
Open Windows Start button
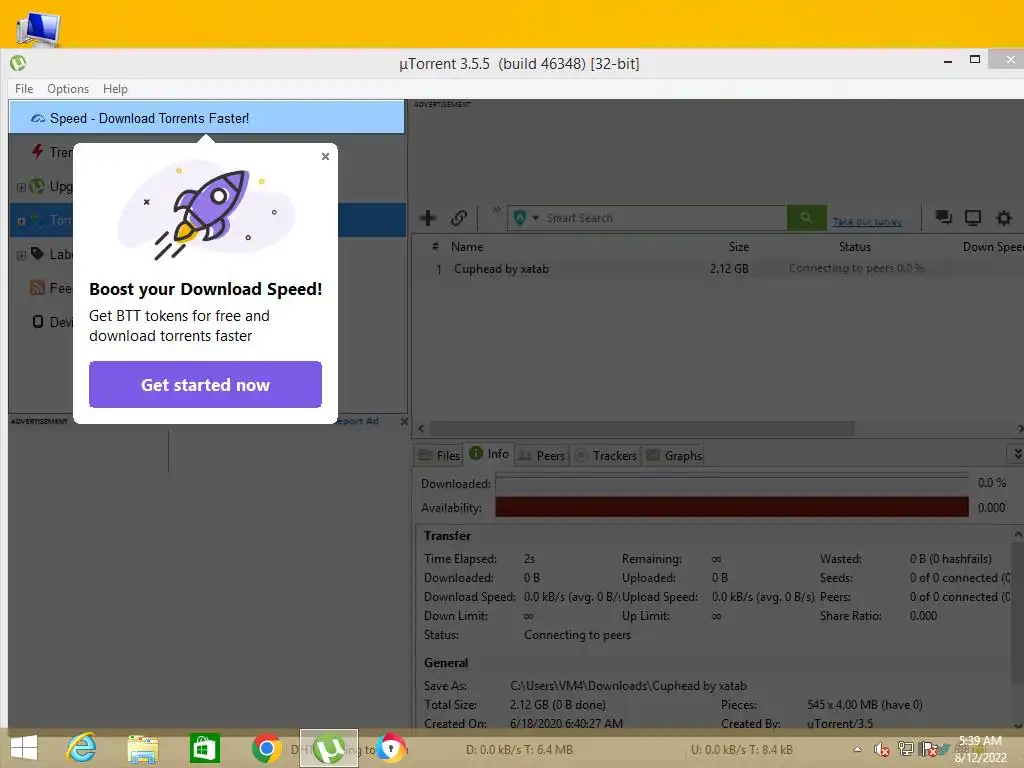click(x=24, y=748)
